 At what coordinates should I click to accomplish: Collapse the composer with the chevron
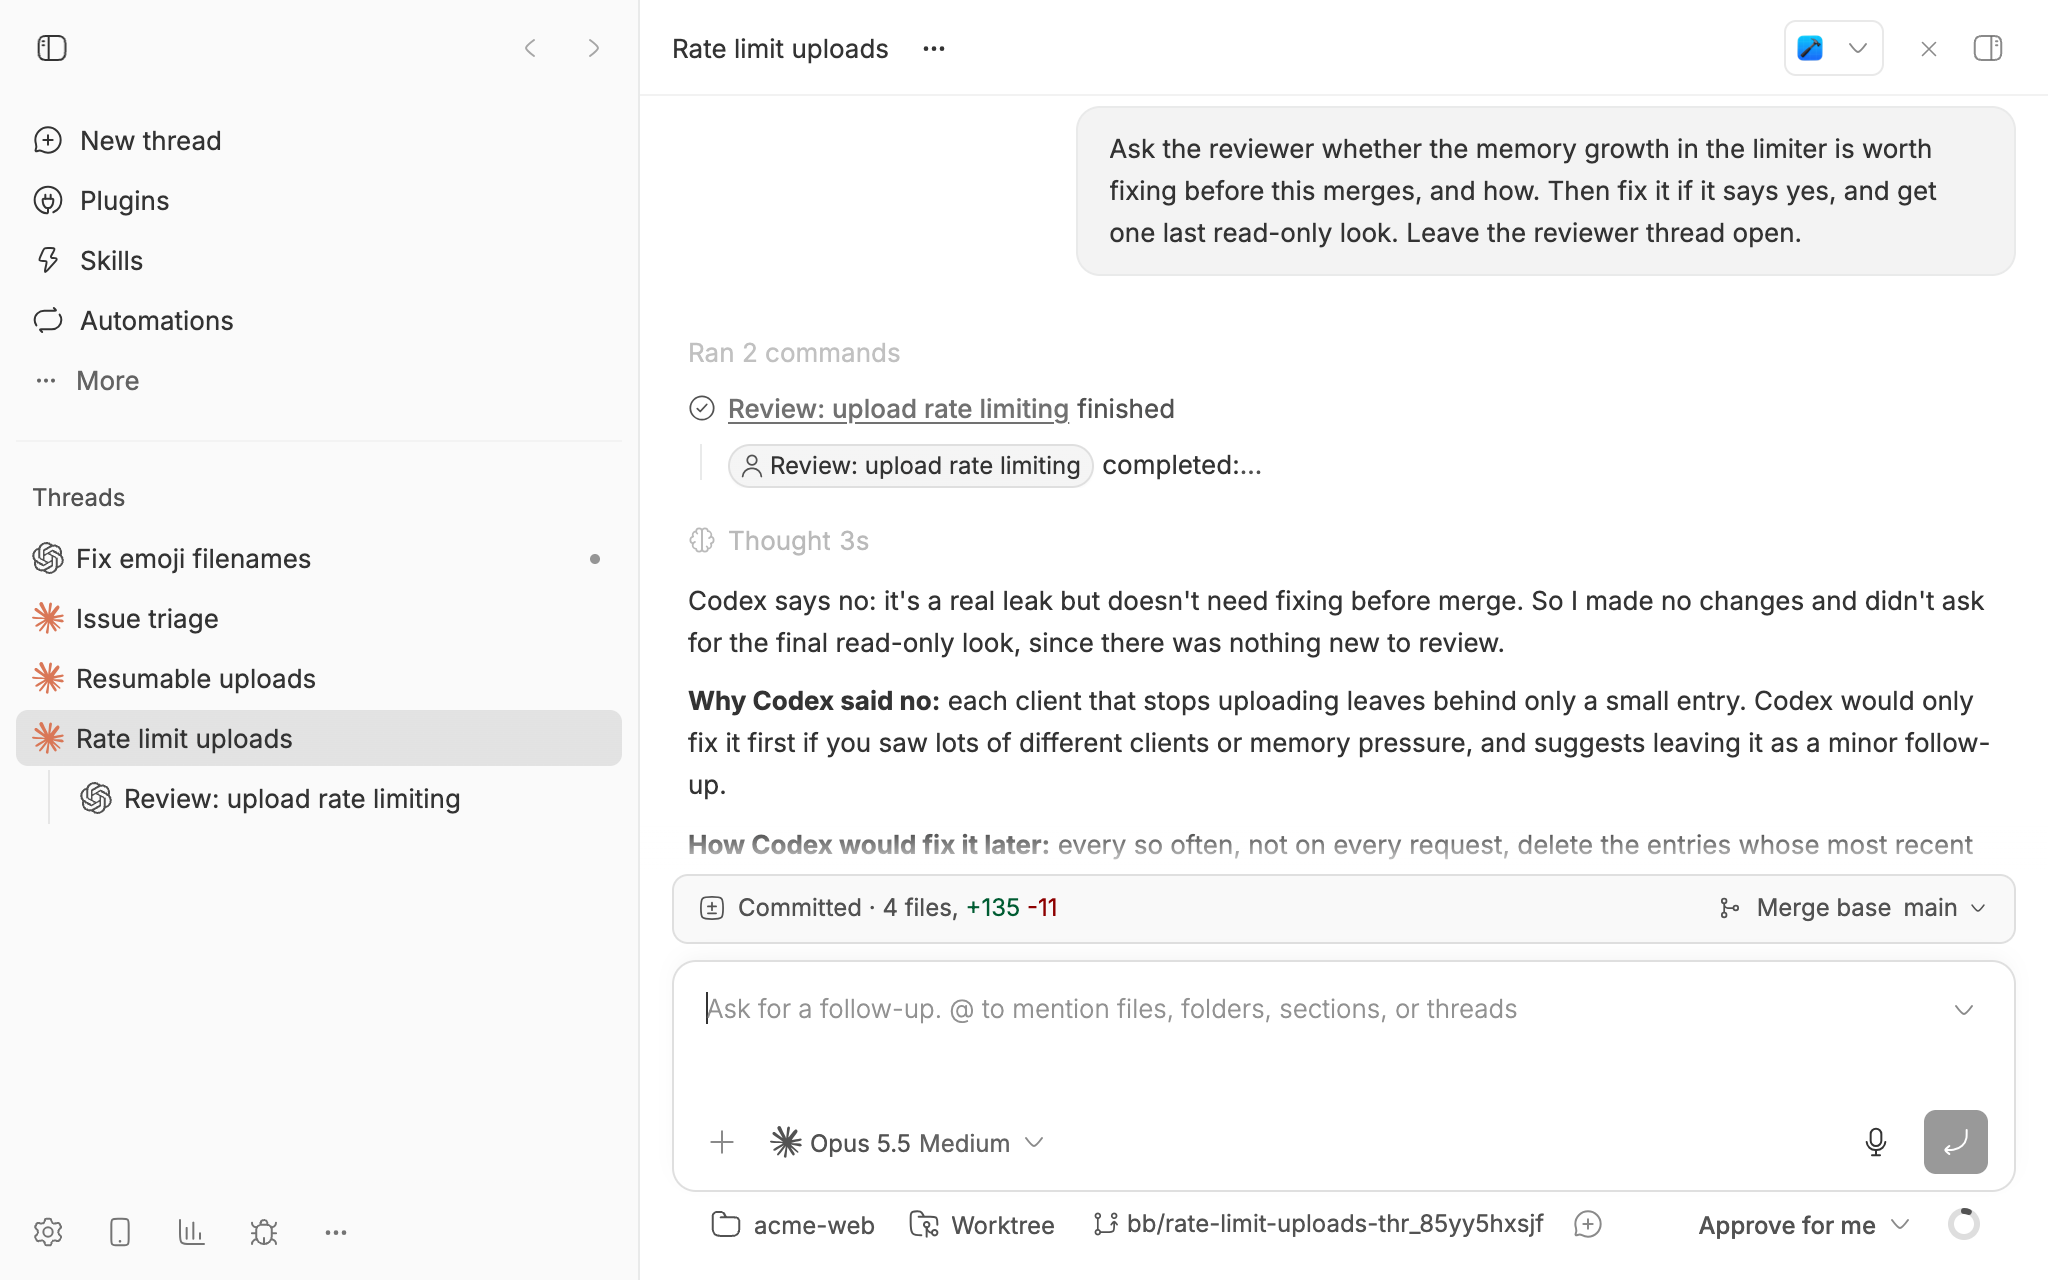pyautogui.click(x=1964, y=1010)
